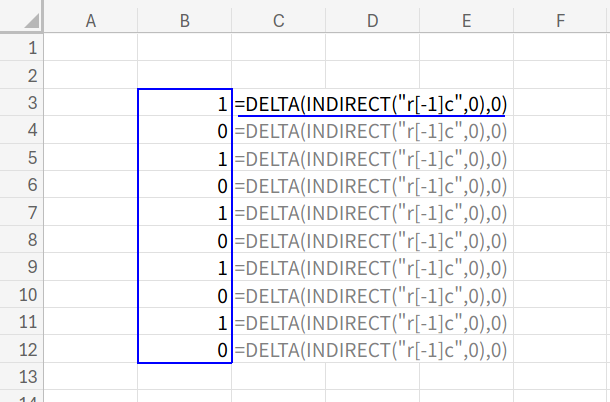Click cell B3 containing value 1
The width and height of the screenshot is (610, 402).
point(185,103)
